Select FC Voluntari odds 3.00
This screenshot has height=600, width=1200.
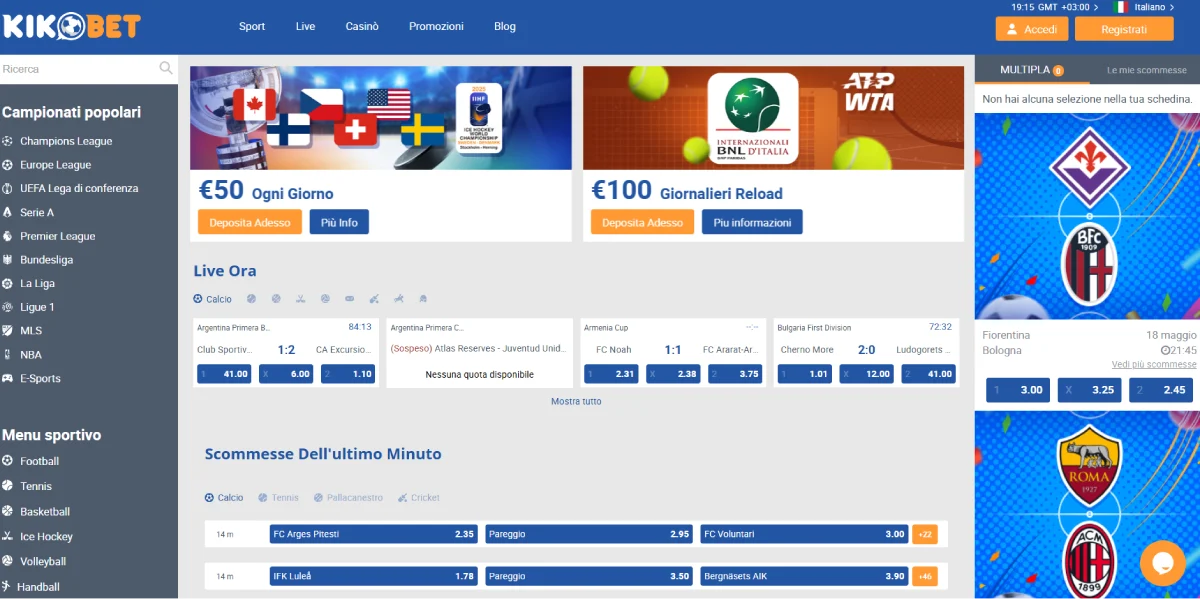[x=804, y=534]
